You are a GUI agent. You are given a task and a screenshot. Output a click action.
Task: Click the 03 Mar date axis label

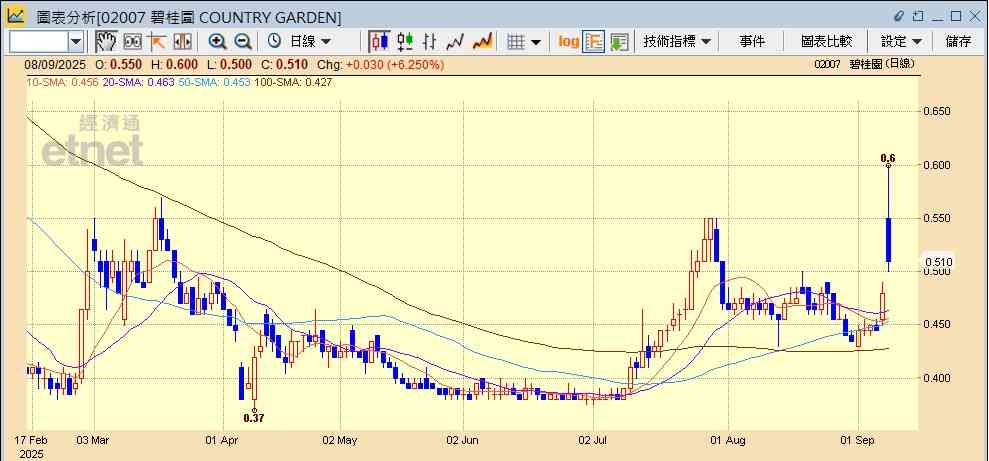(94, 440)
